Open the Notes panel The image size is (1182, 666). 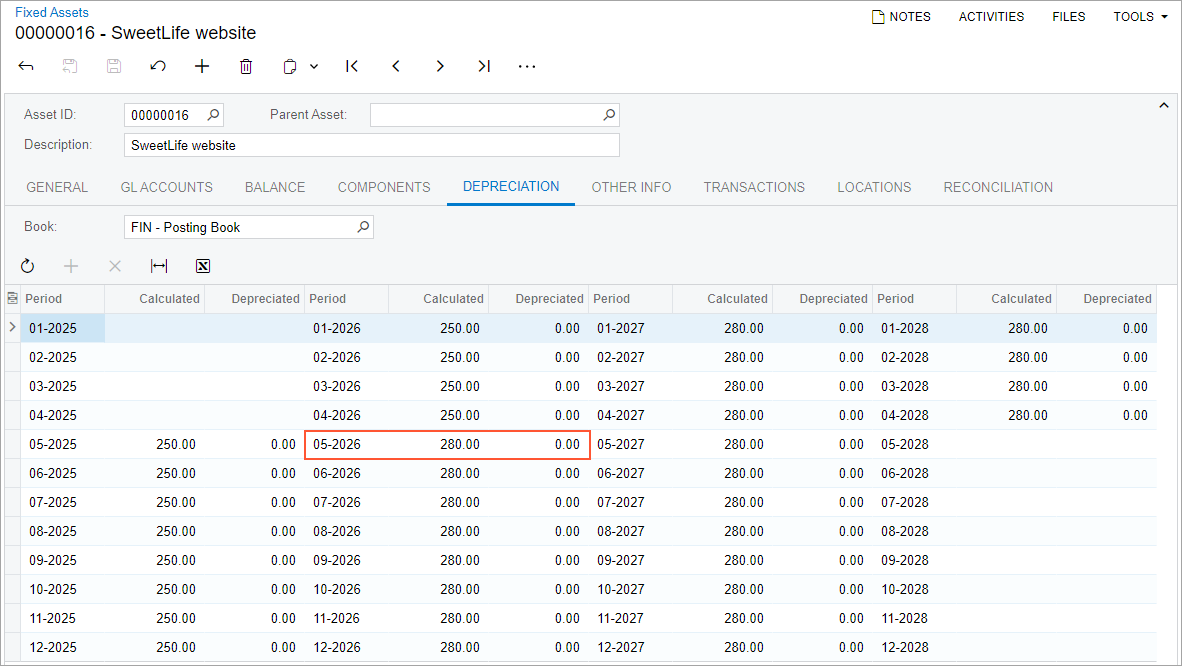tap(901, 17)
